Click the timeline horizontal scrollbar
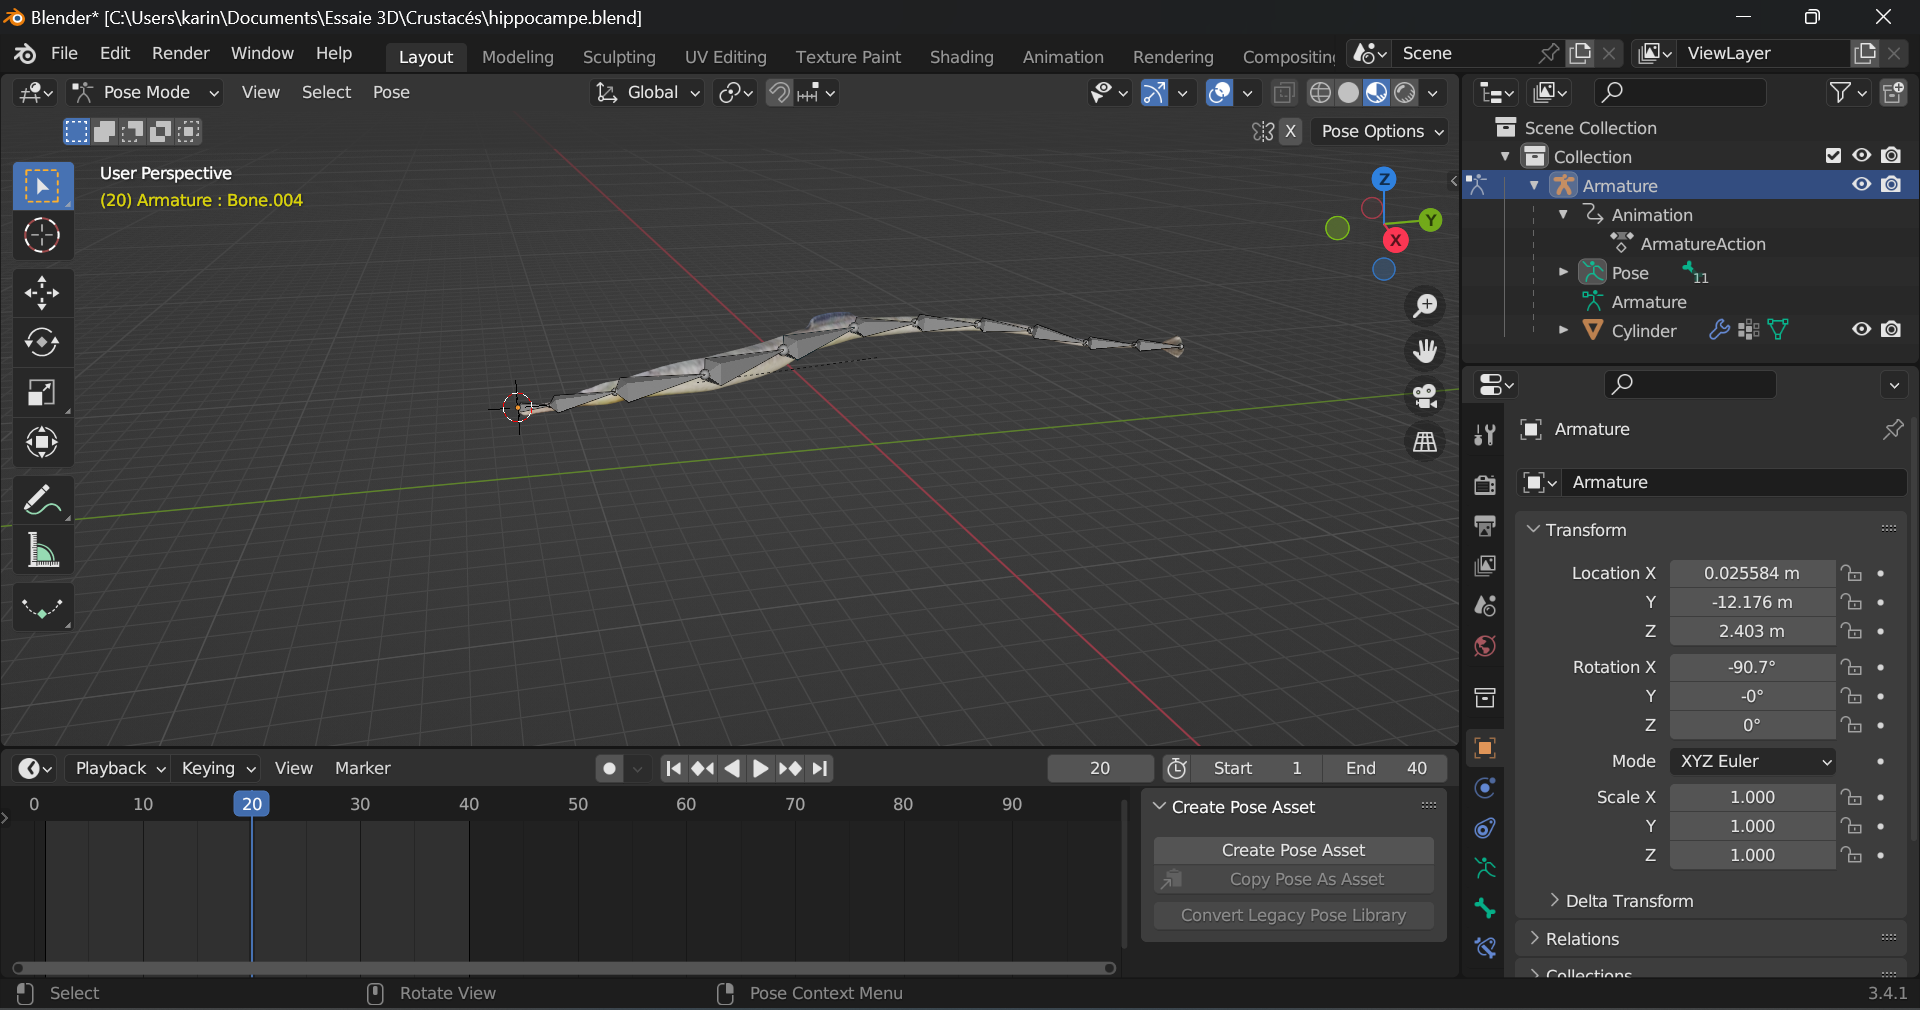The height and width of the screenshot is (1010, 1920). pos(563,968)
